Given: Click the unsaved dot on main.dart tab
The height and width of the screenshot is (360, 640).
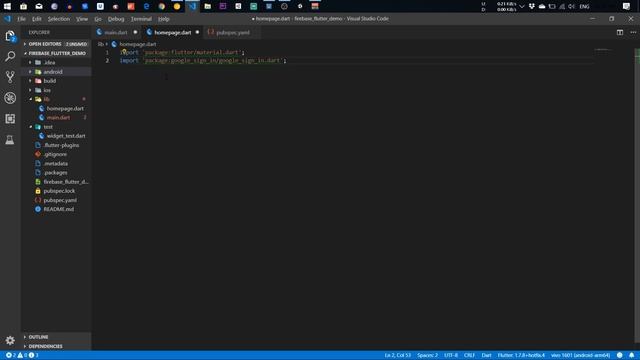Looking at the screenshot, I should [136, 32].
